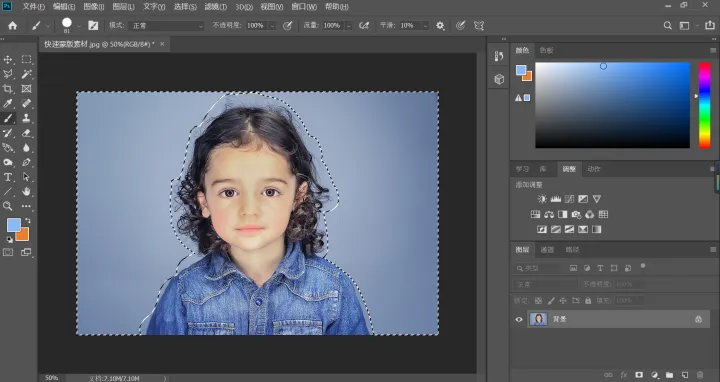Expand the 不透明度 opacity dropdown arrow
The width and height of the screenshot is (720, 382).
click(272, 26)
